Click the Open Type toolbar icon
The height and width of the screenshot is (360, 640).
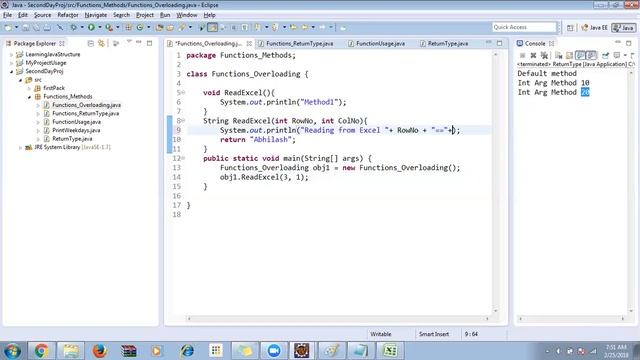point(159,27)
